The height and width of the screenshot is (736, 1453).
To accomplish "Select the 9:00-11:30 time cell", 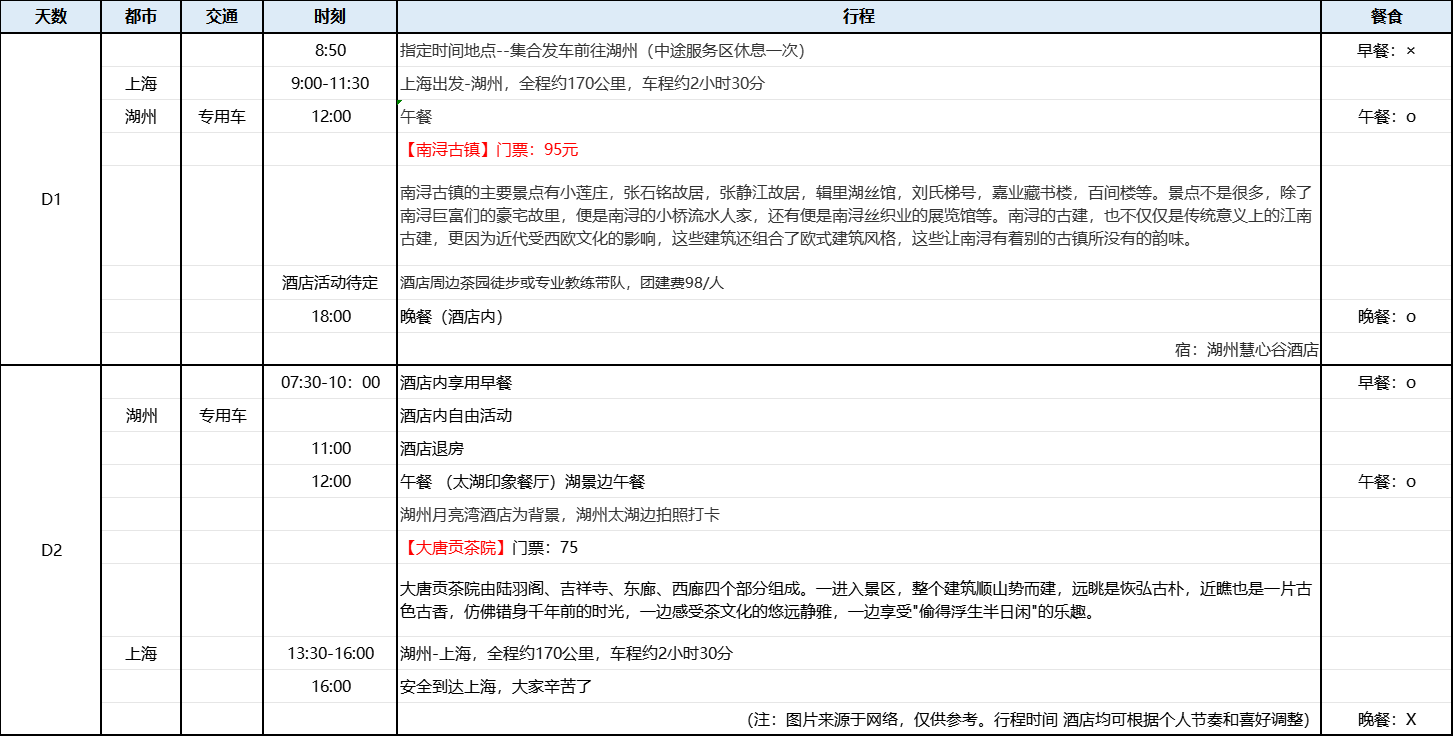I will (x=330, y=83).
